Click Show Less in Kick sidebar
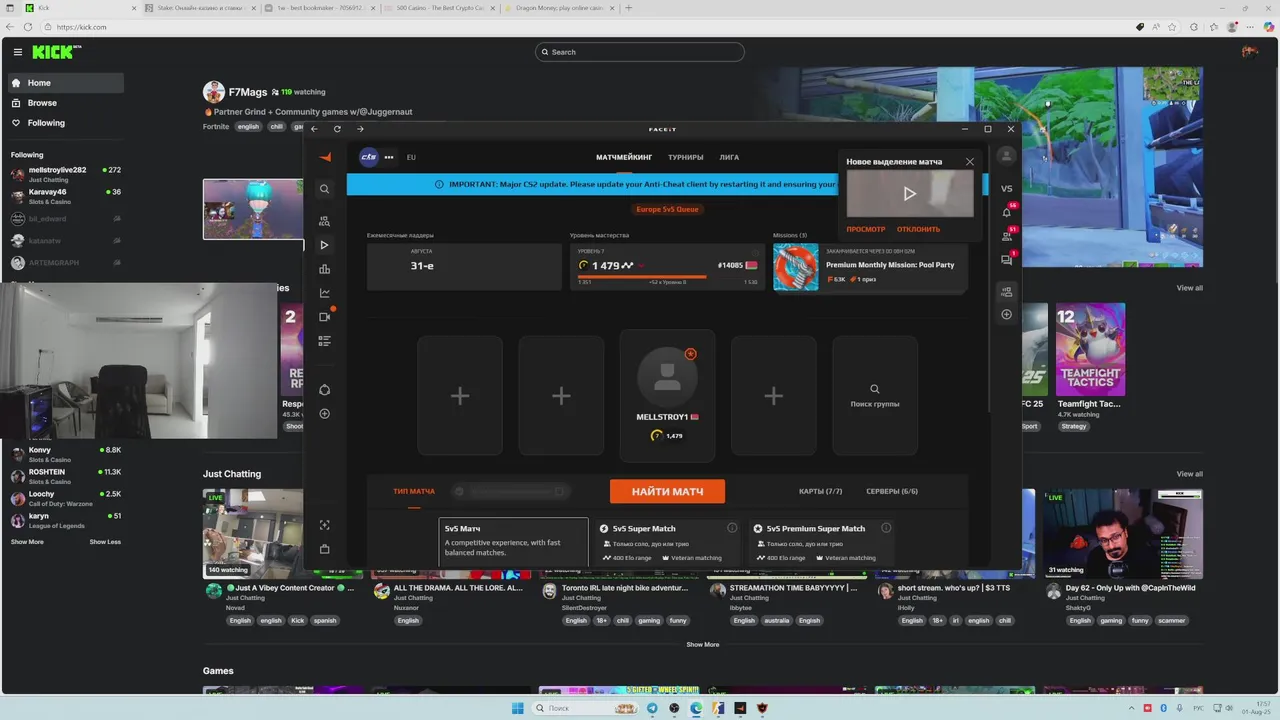The width and height of the screenshot is (1280, 720). click(105, 542)
